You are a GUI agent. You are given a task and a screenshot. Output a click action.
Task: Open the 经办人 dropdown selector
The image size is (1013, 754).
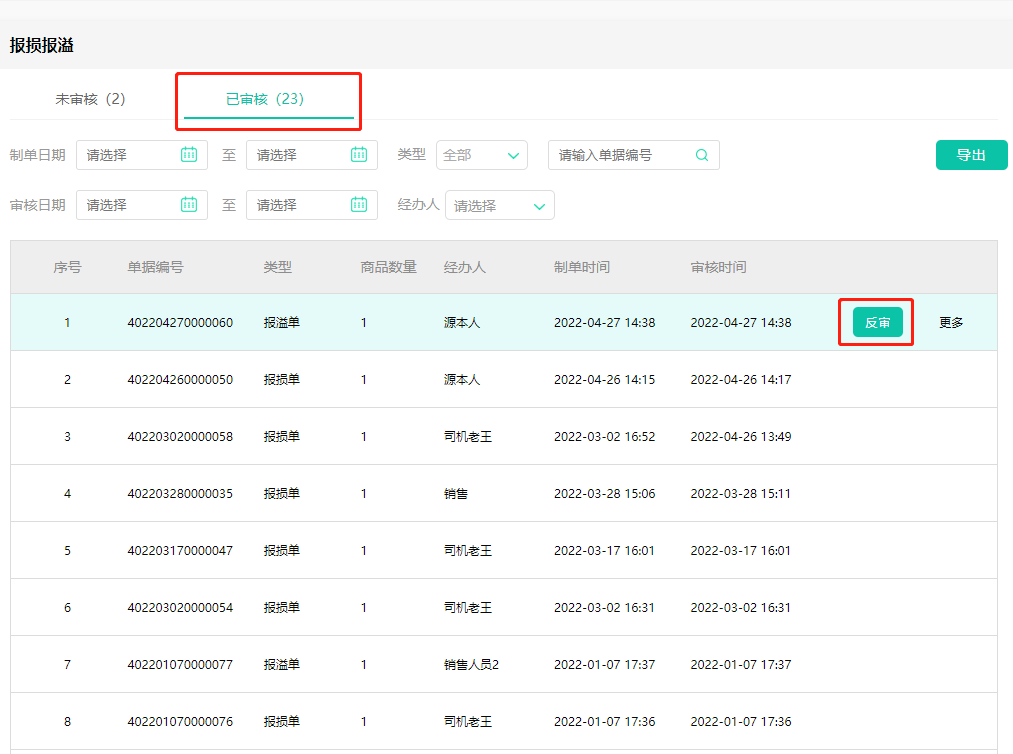pos(499,205)
